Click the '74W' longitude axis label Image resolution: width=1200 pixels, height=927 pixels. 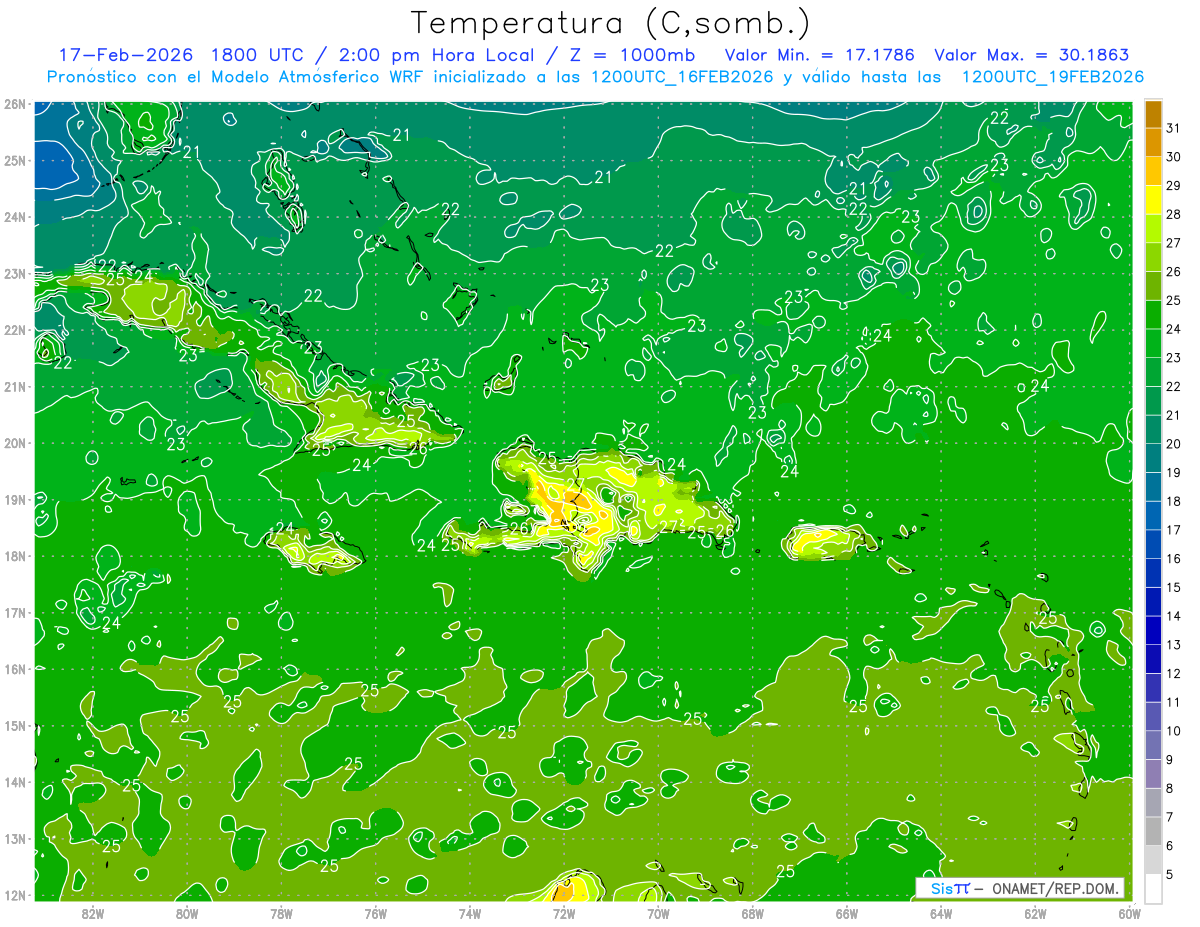(470, 912)
